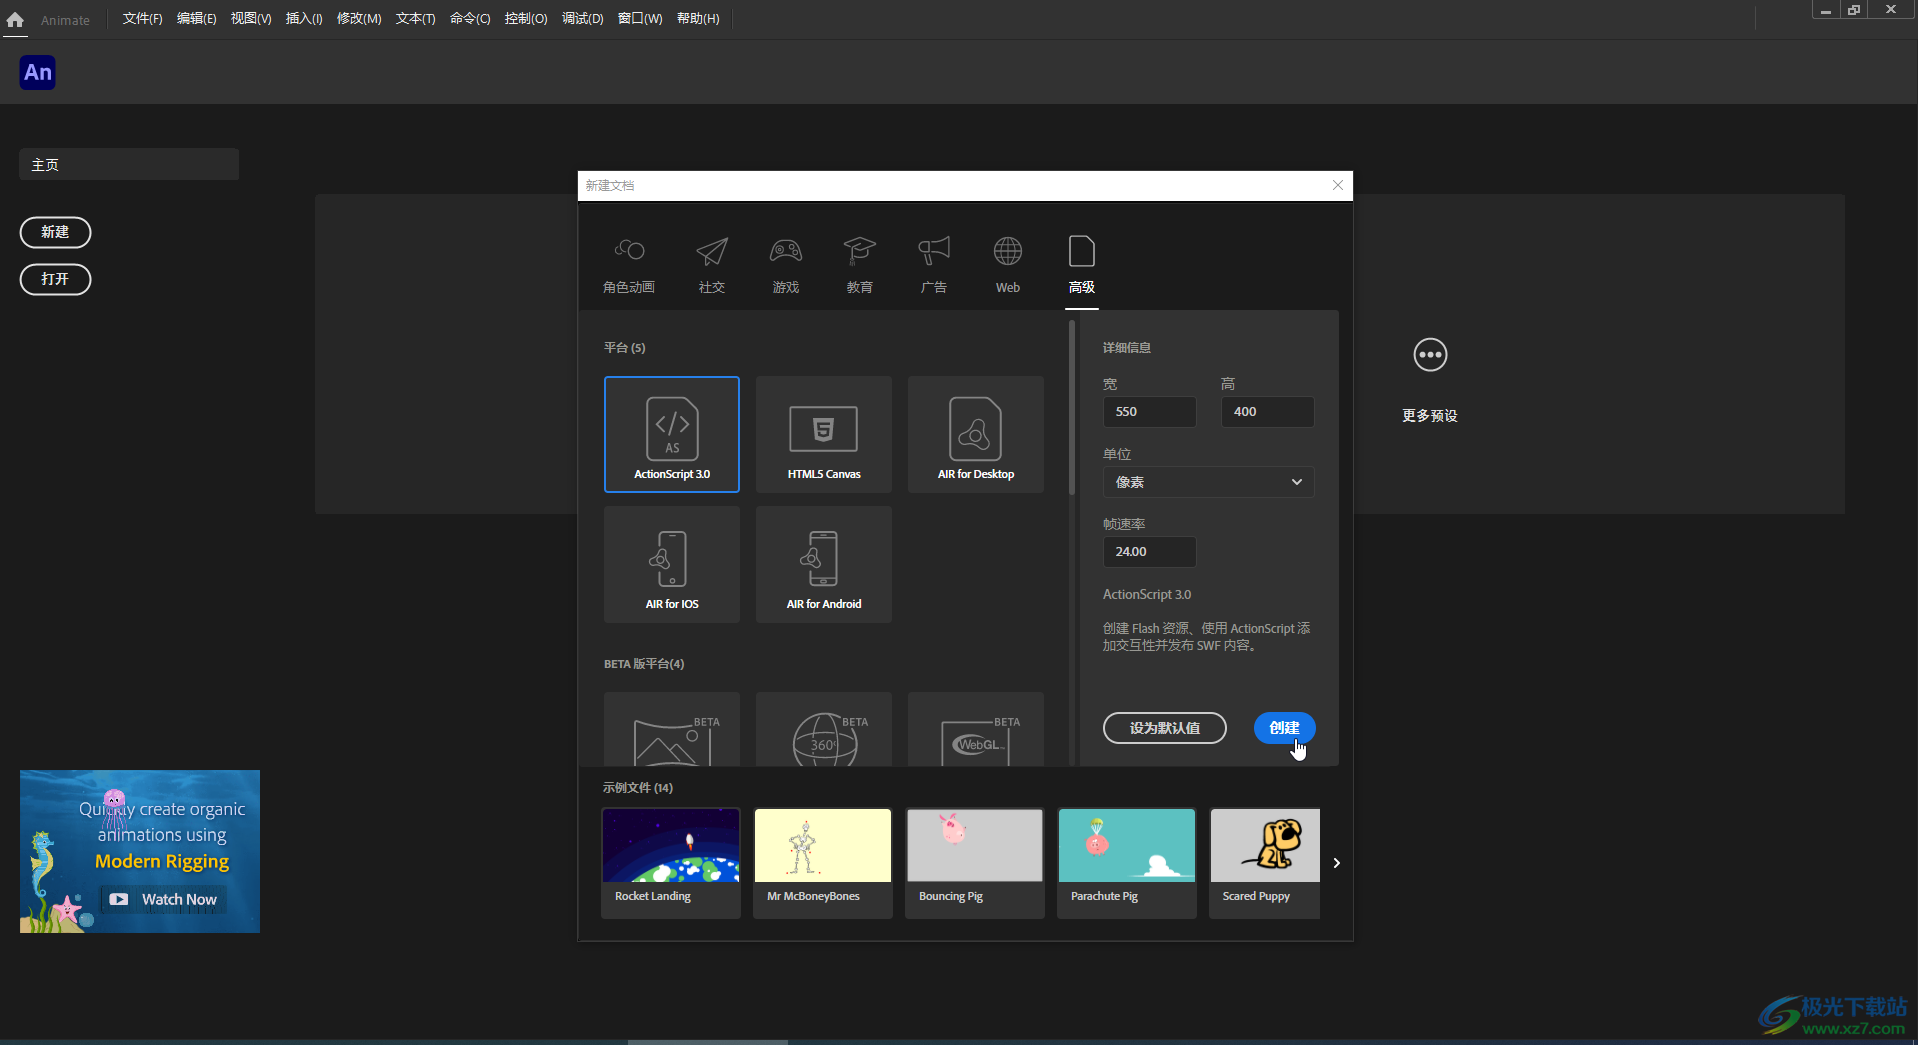Choose the AIR for Android platform

click(x=824, y=564)
